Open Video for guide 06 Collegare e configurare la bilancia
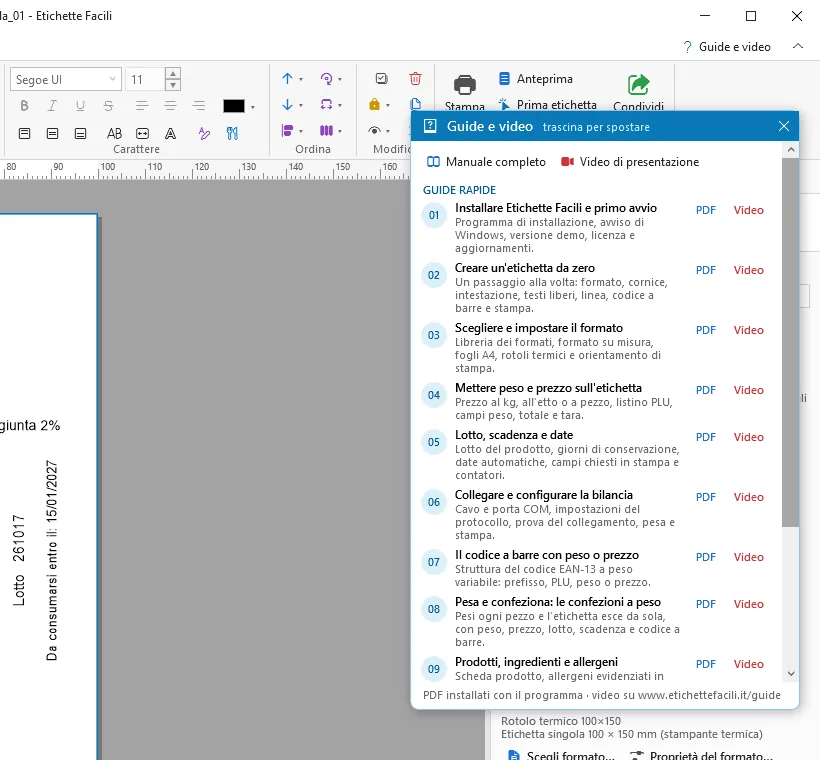 748,497
